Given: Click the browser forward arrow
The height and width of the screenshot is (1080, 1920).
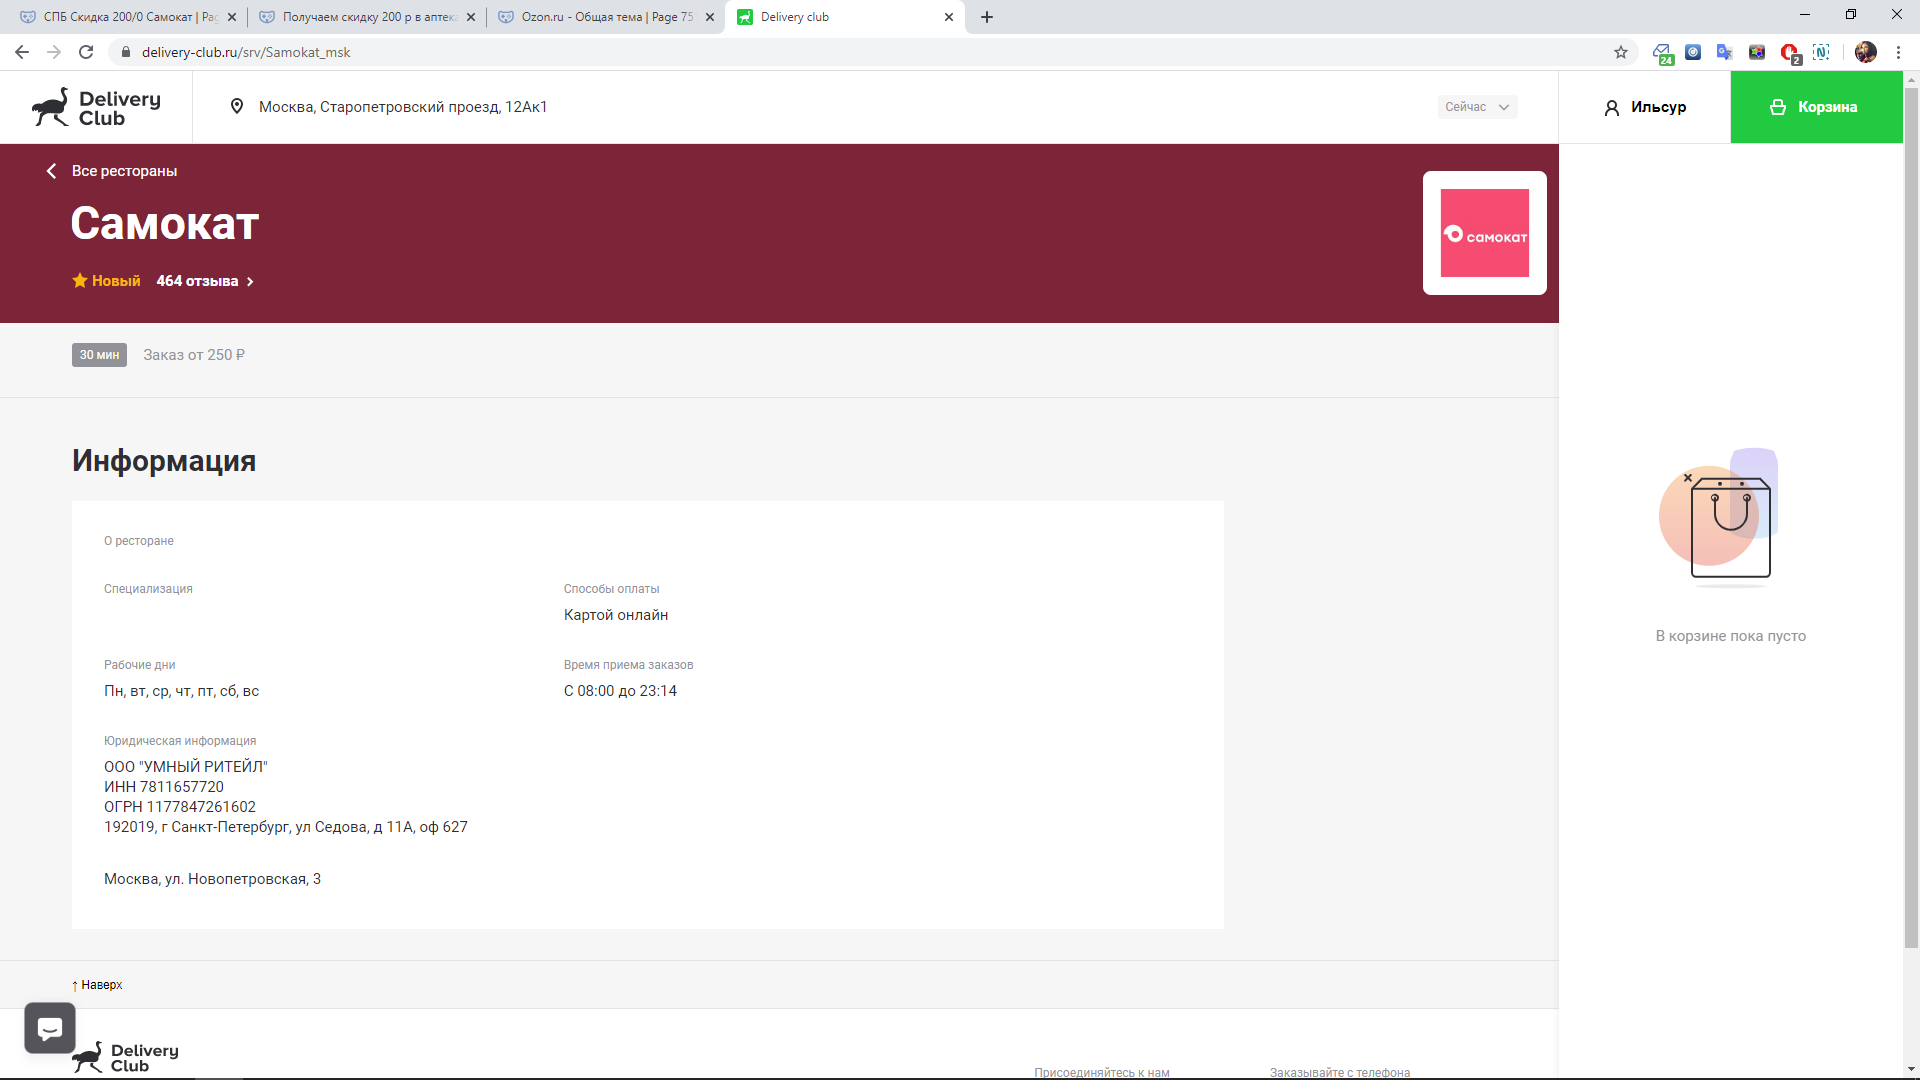Looking at the screenshot, I should tap(54, 52).
